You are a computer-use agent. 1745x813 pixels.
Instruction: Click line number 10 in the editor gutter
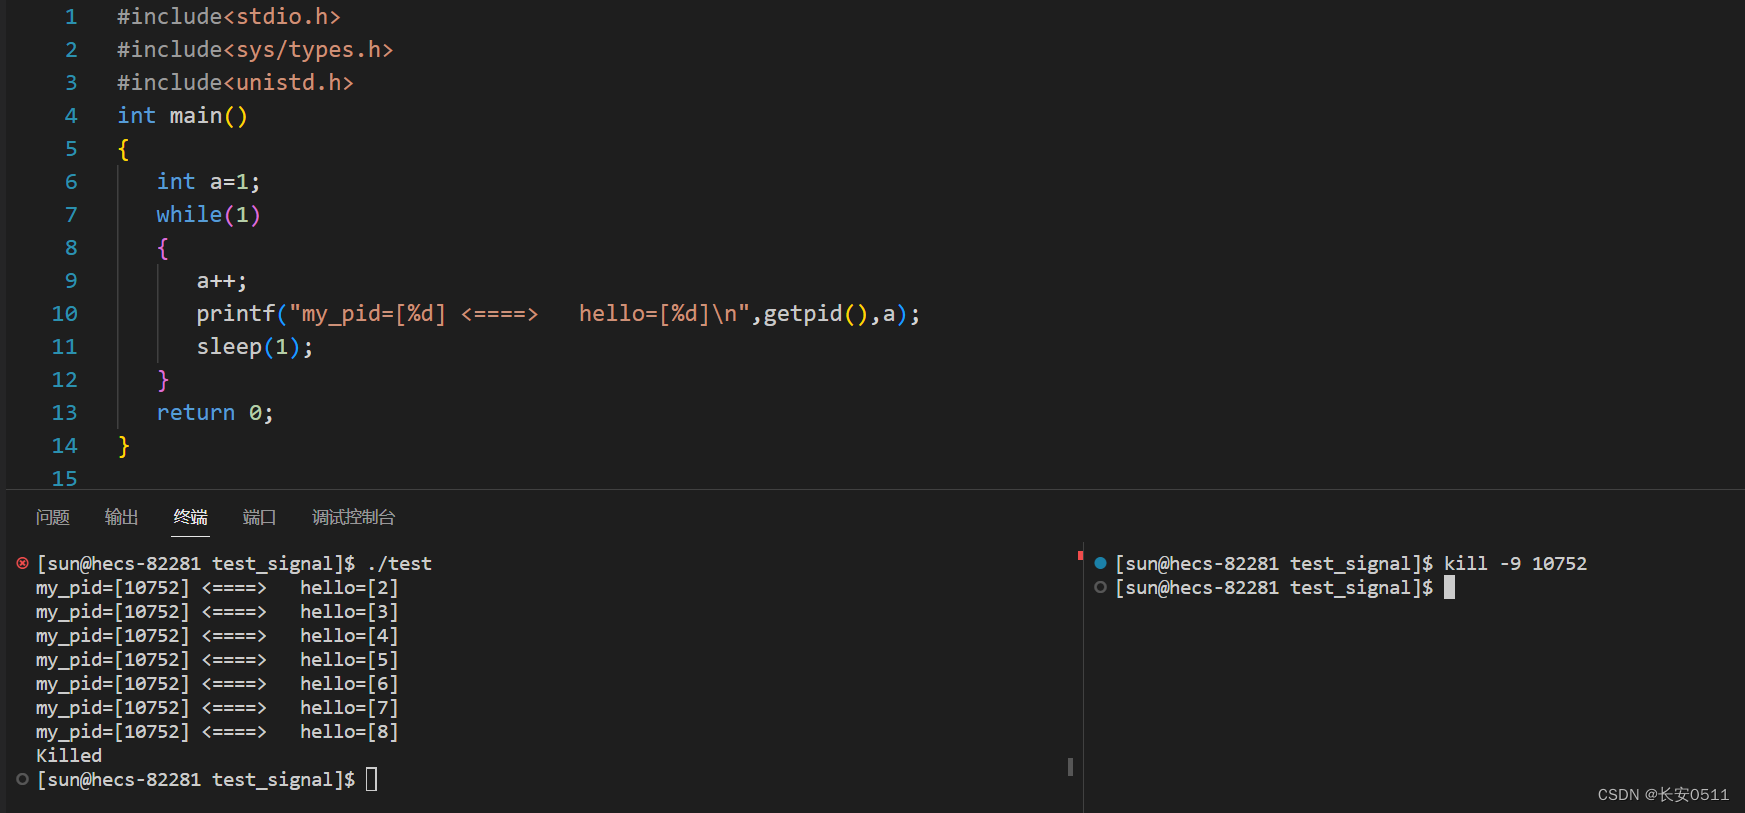click(64, 314)
